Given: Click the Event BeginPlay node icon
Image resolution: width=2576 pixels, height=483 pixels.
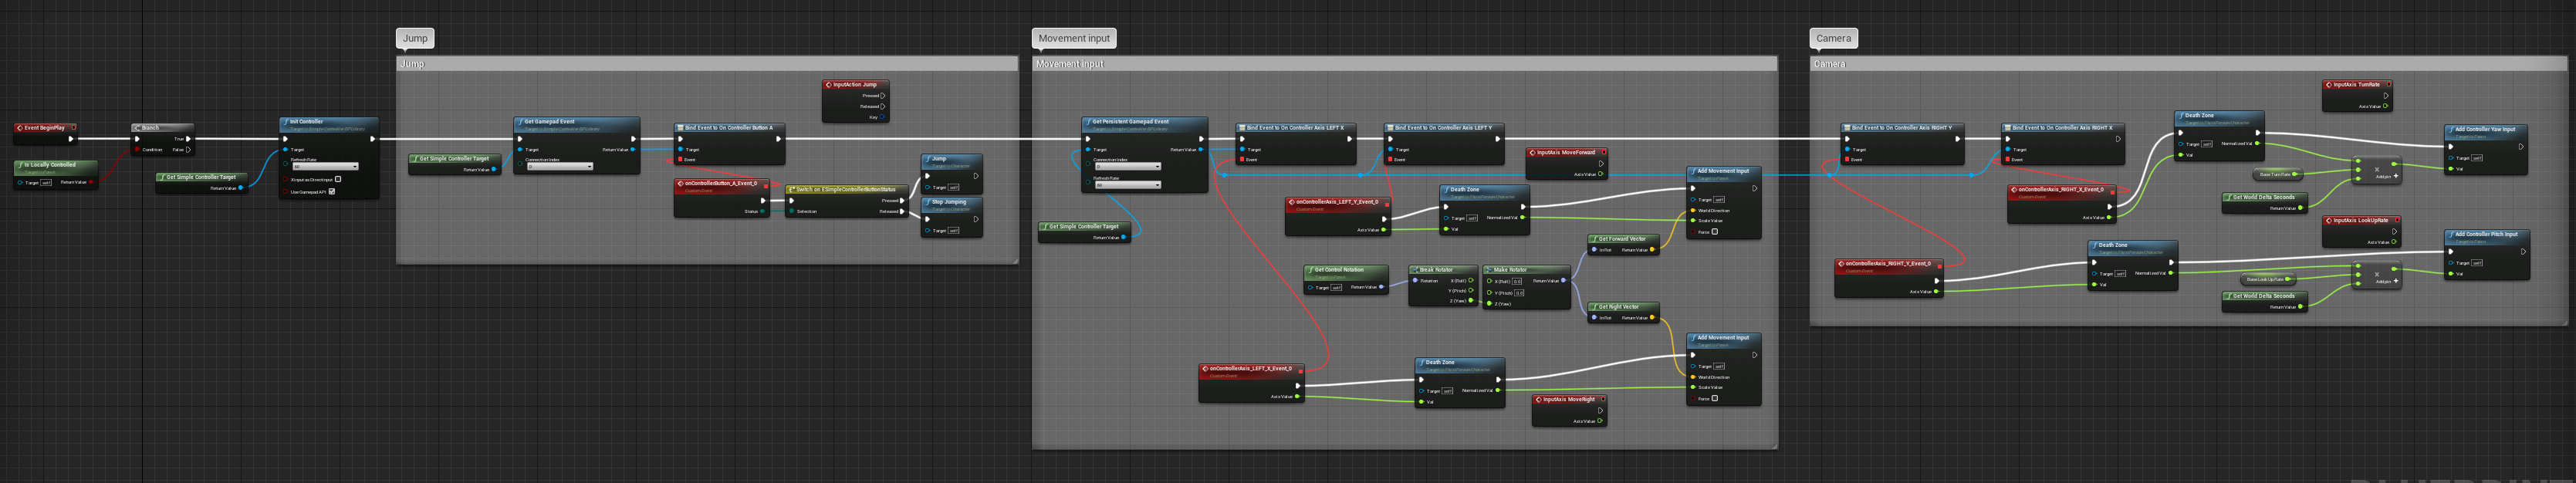Looking at the screenshot, I should coord(20,128).
